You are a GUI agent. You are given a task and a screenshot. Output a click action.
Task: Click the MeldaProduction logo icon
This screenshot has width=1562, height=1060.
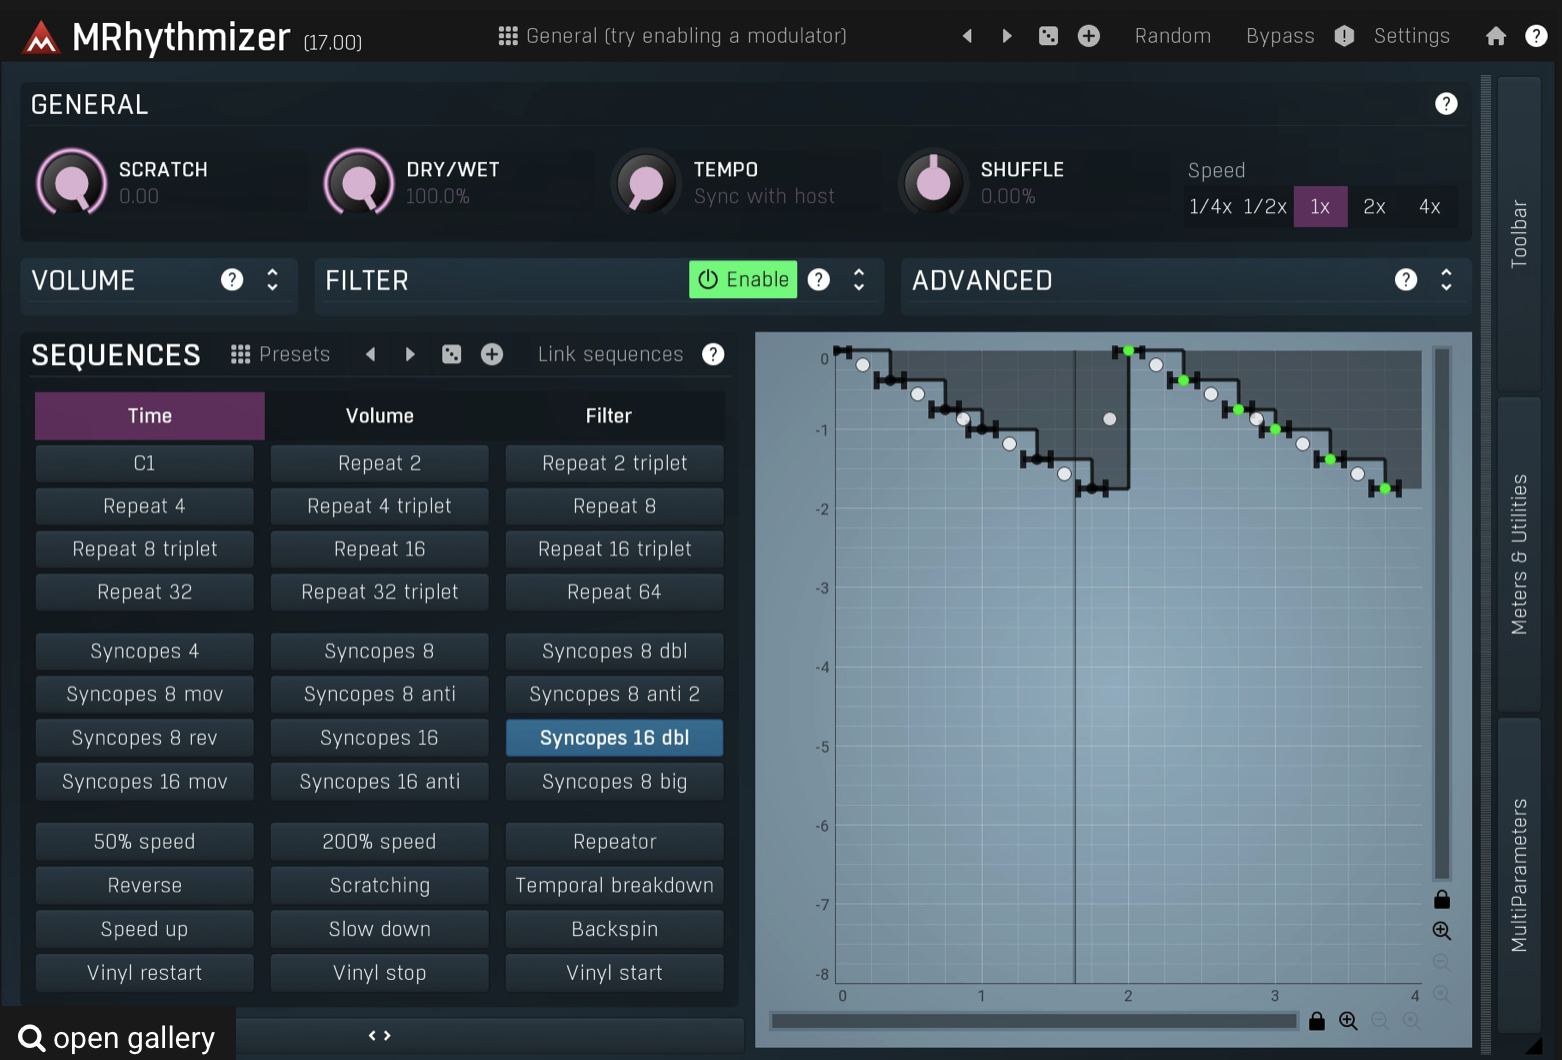(x=41, y=37)
